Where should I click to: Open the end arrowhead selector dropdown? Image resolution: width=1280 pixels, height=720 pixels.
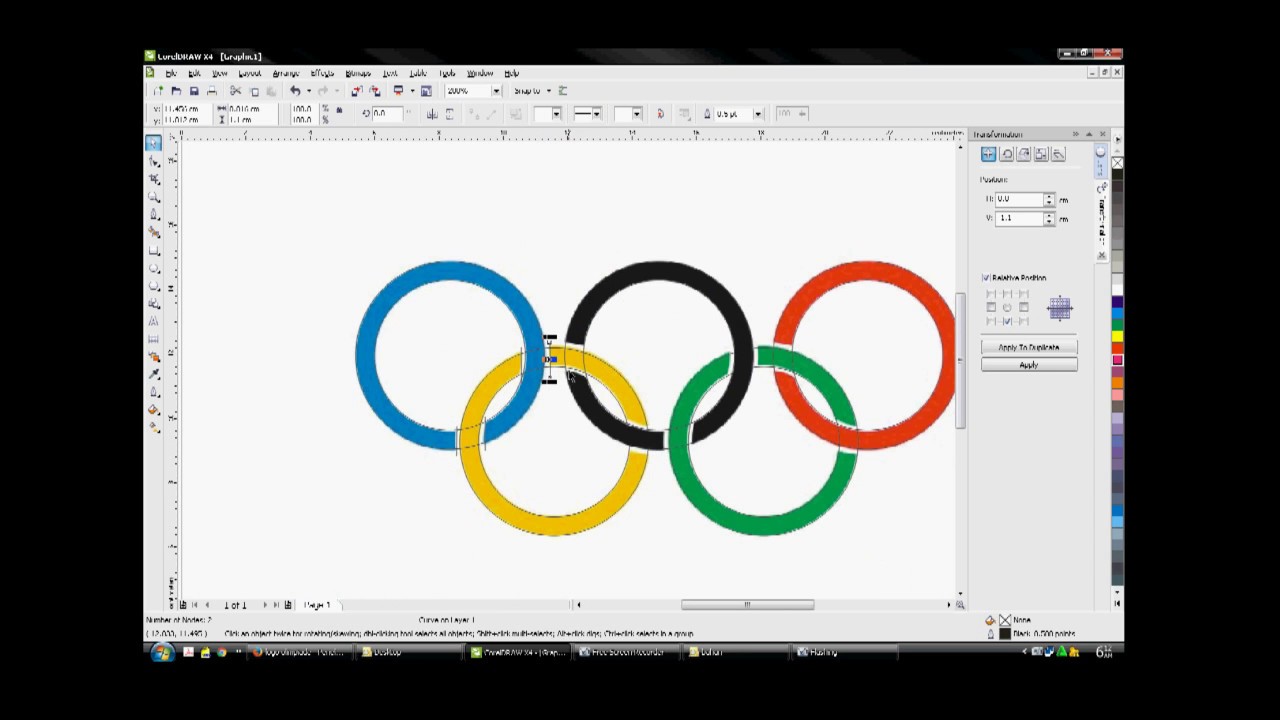637,114
